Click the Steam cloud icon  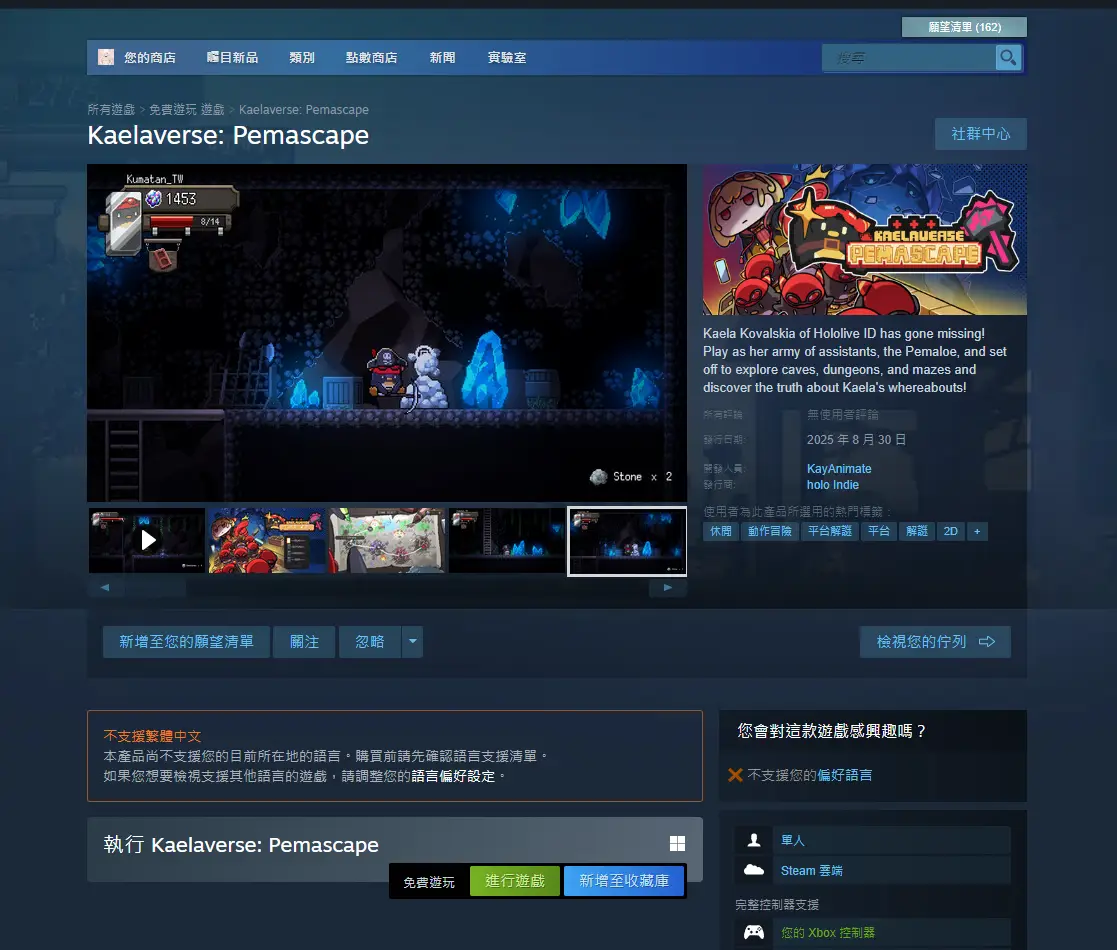pos(754,870)
